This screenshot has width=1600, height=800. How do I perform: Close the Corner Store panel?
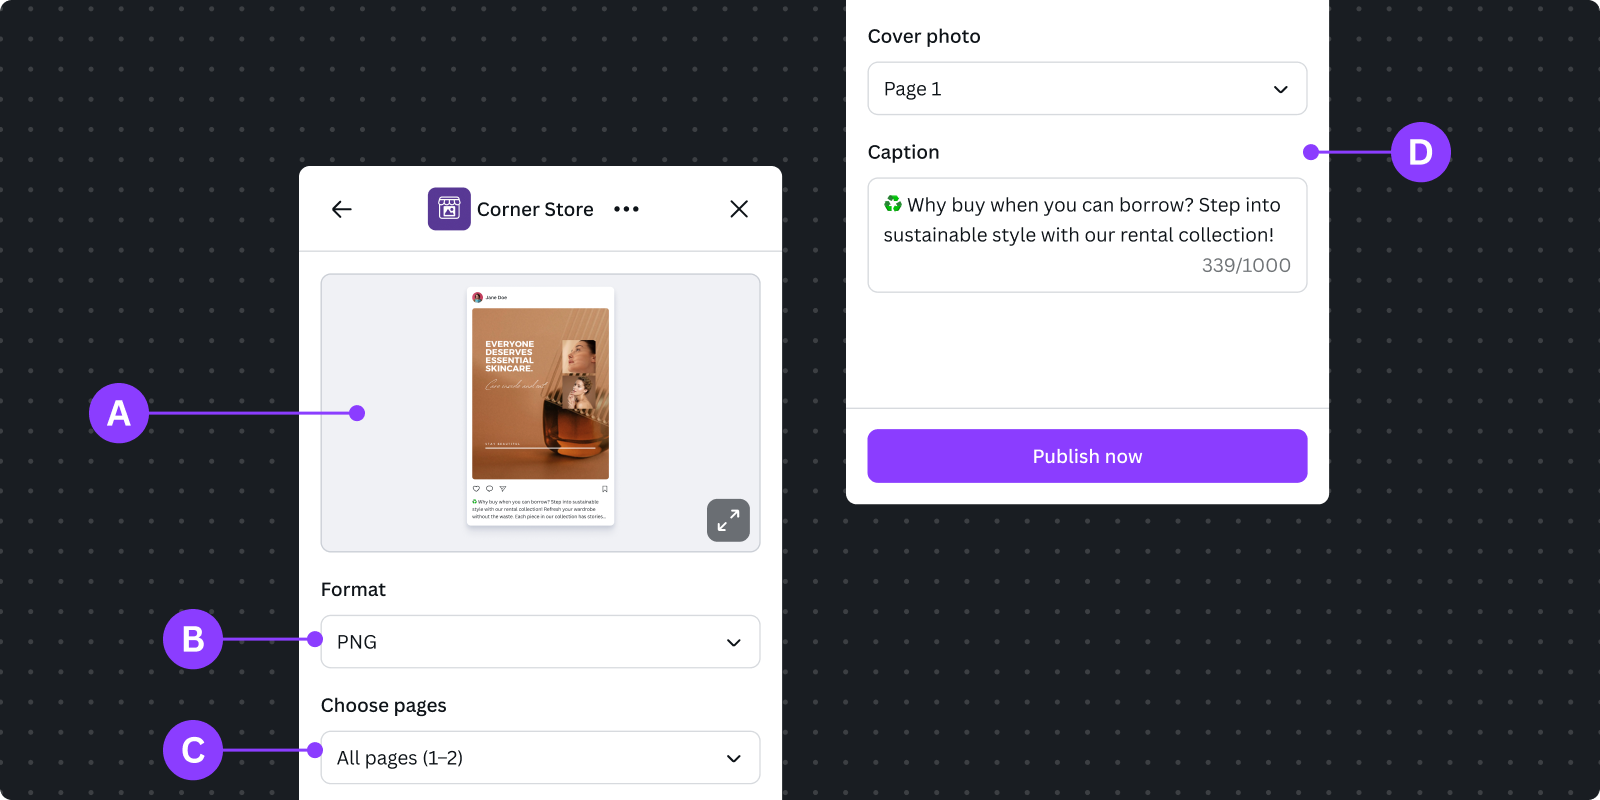[739, 209]
